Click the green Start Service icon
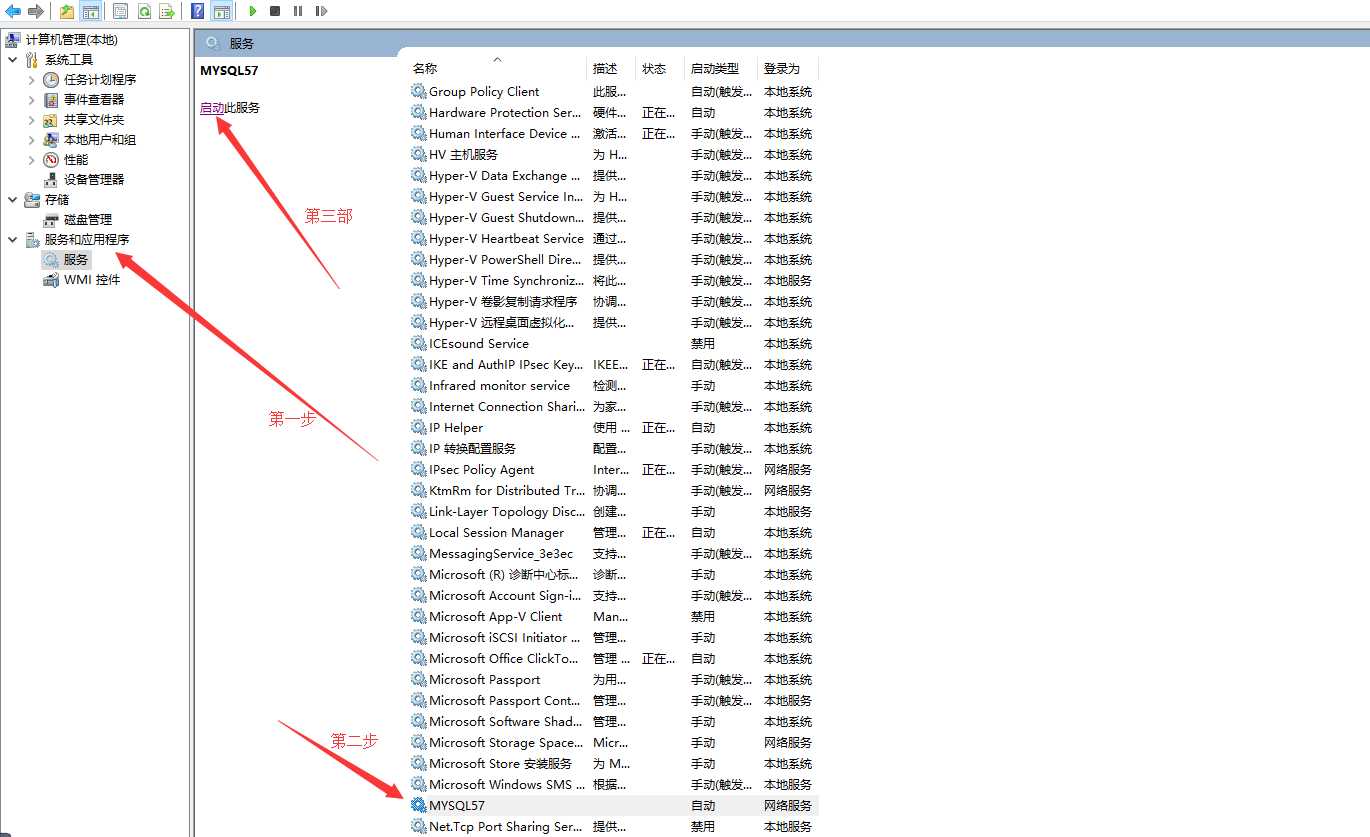The height and width of the screenshot is (837, 1370). click(253, 11)
